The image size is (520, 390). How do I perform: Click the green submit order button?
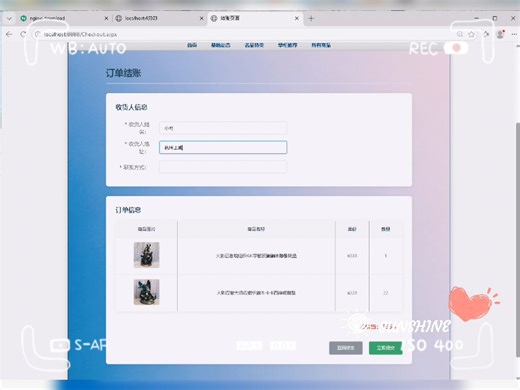click(x=386, y=348)
